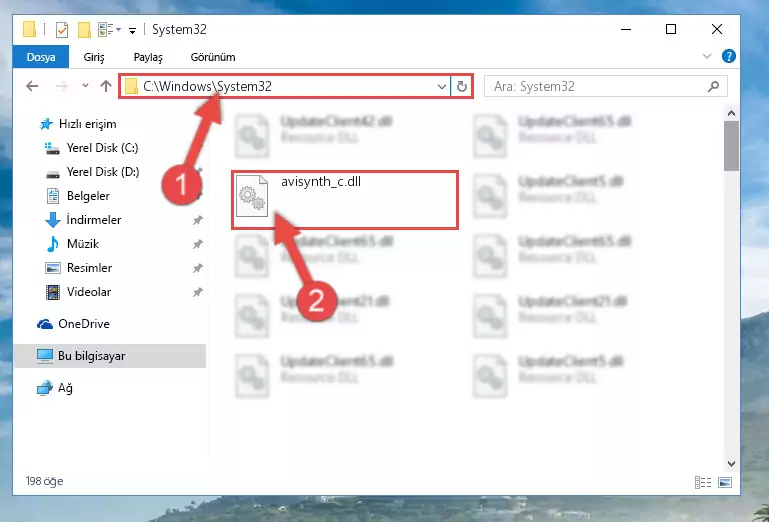
Task: Refresh the System32 folder view
Action: tap(461, 87)
